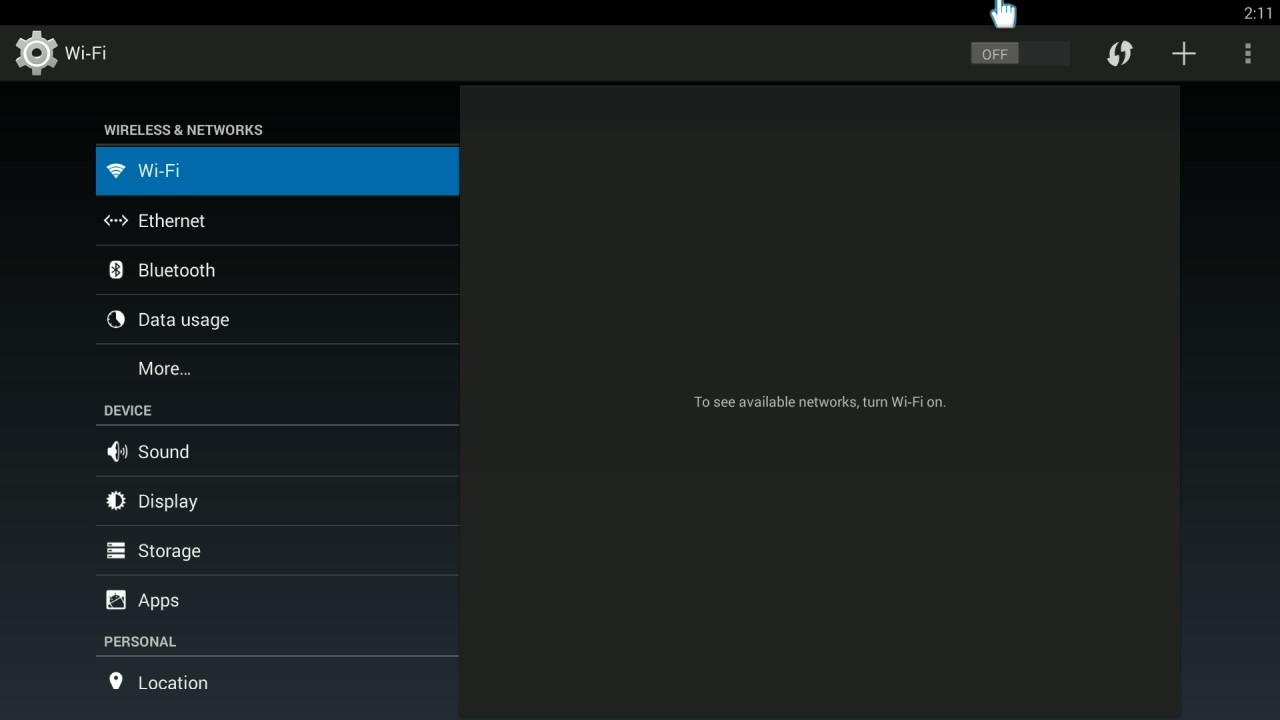Click the Storage icon in sidebar

pos(116,551)
